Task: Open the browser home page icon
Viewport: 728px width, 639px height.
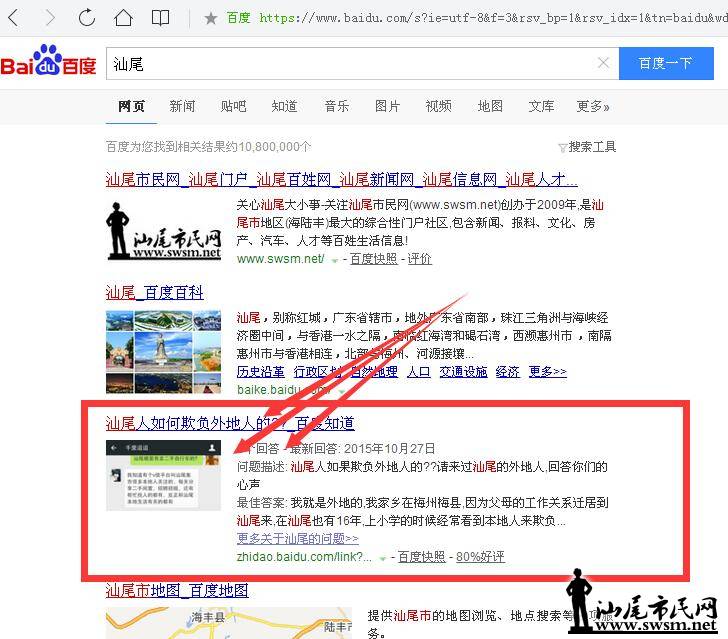Action: 123,18
